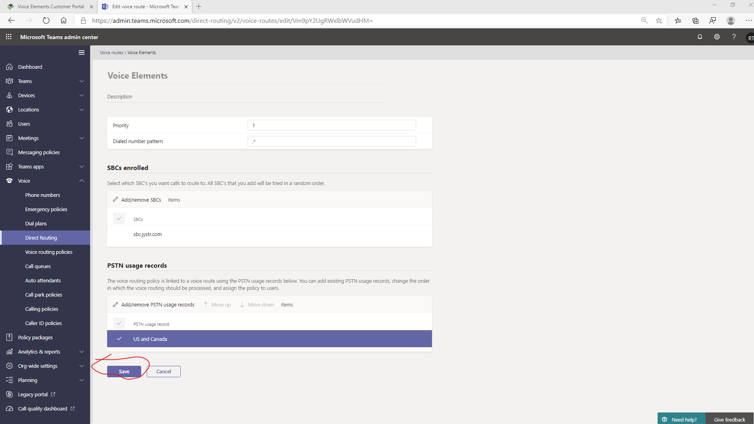The height and width of the screenshot is (424, 754).
Task: Expand the Teams apps menu chevron
Action: [81, 166]
